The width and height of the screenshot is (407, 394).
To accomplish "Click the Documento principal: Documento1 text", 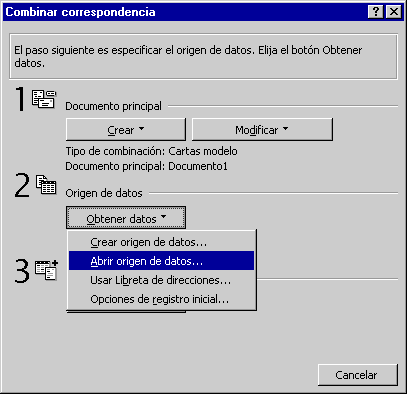I will (146, 166).
